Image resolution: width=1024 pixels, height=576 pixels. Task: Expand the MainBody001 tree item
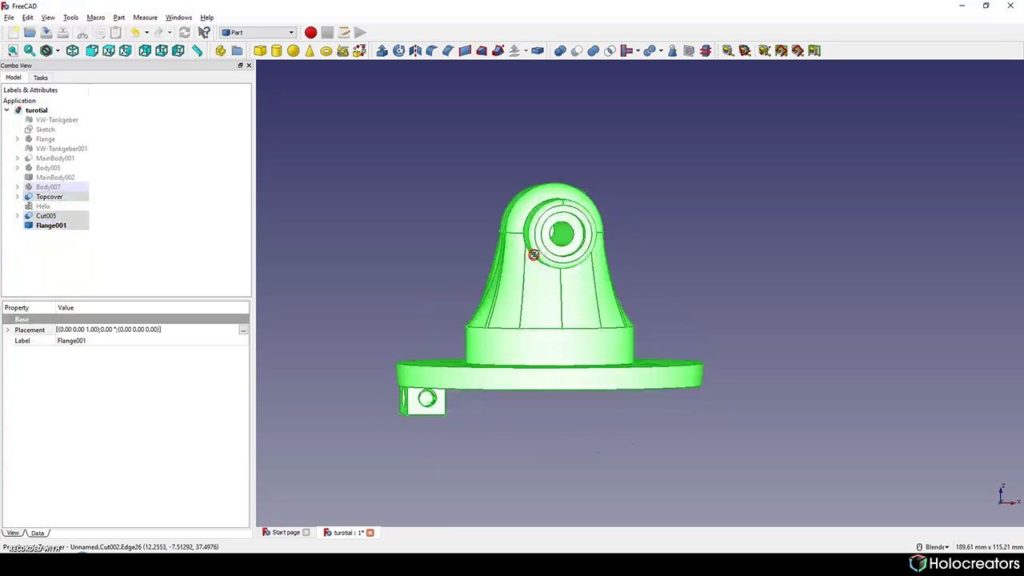pyautogui.click(x=18, y=158)
